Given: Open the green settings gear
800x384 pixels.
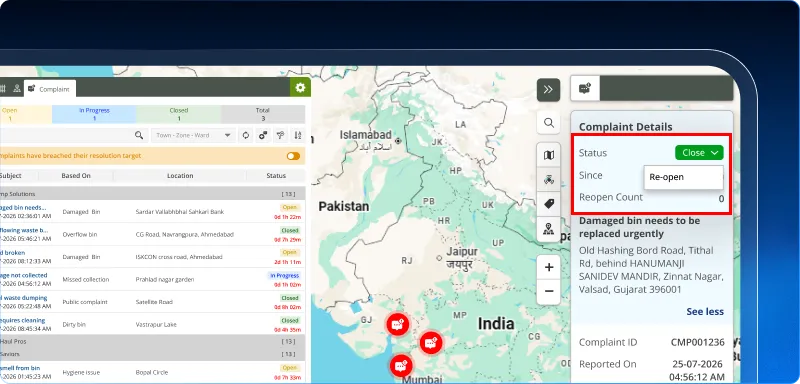Looking at the screenshot, I should tap(300, 88).
